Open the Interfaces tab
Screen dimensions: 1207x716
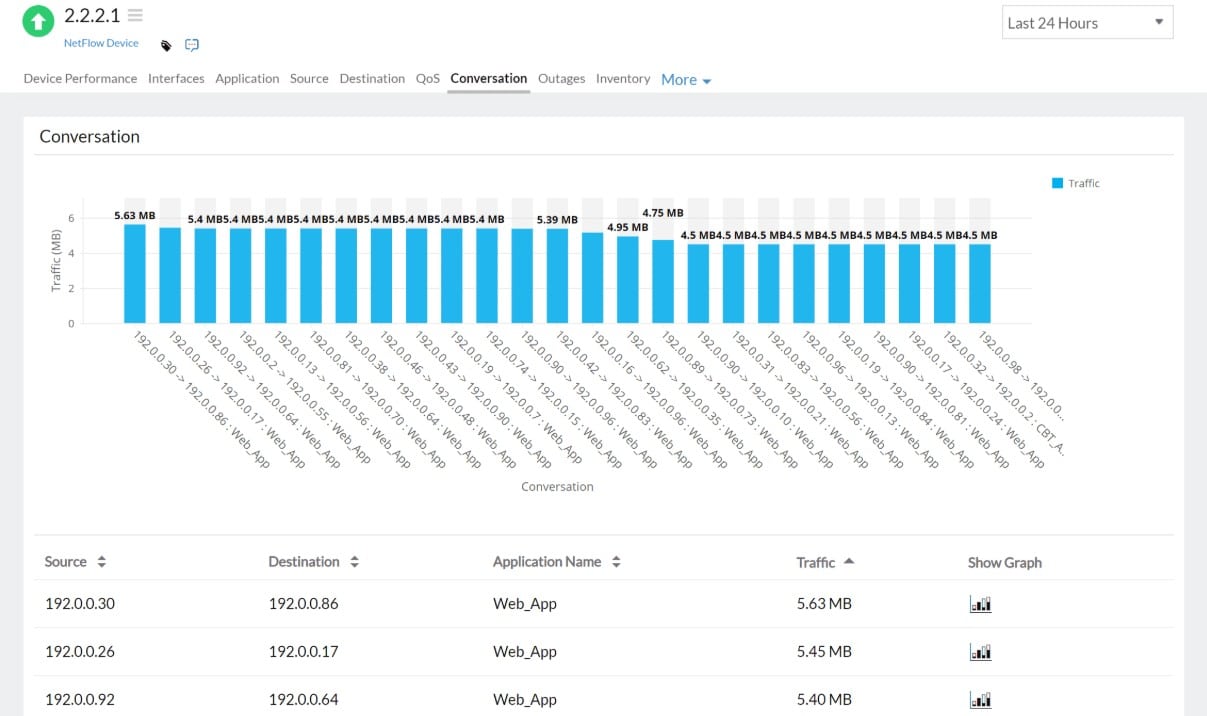pos(176,78)
